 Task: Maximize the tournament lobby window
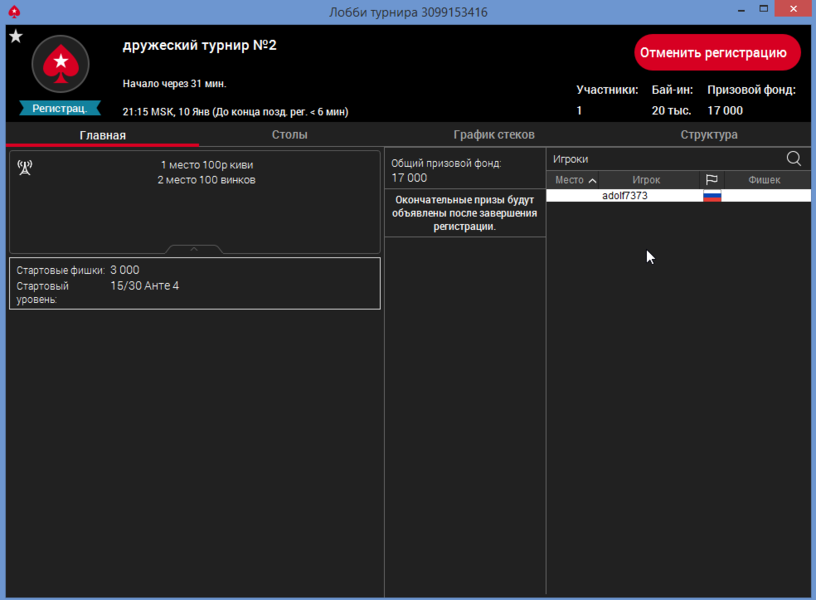tap(763, 9)
